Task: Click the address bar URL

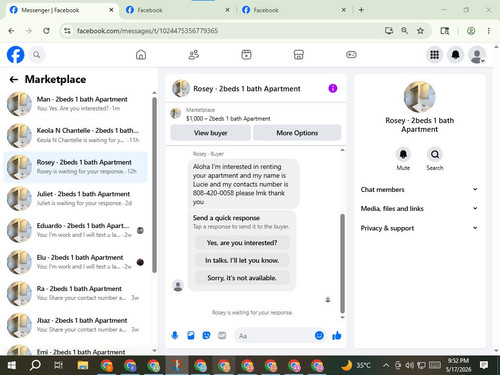Action: (x=147, y=31)
